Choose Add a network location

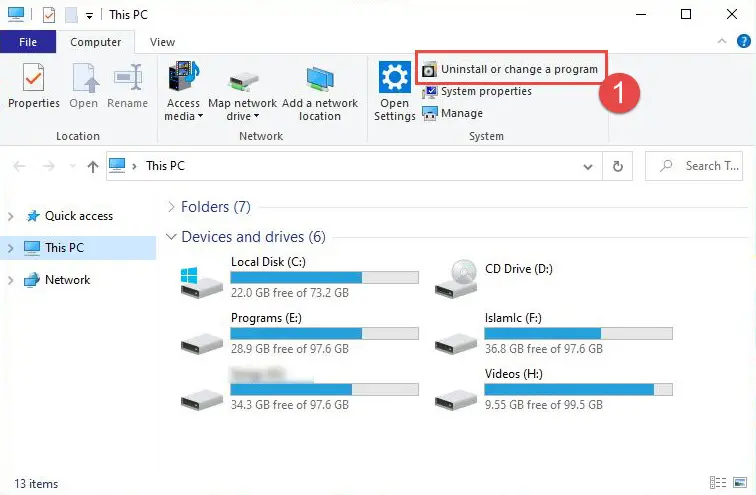pyautogui.click(x=320, y=94)
